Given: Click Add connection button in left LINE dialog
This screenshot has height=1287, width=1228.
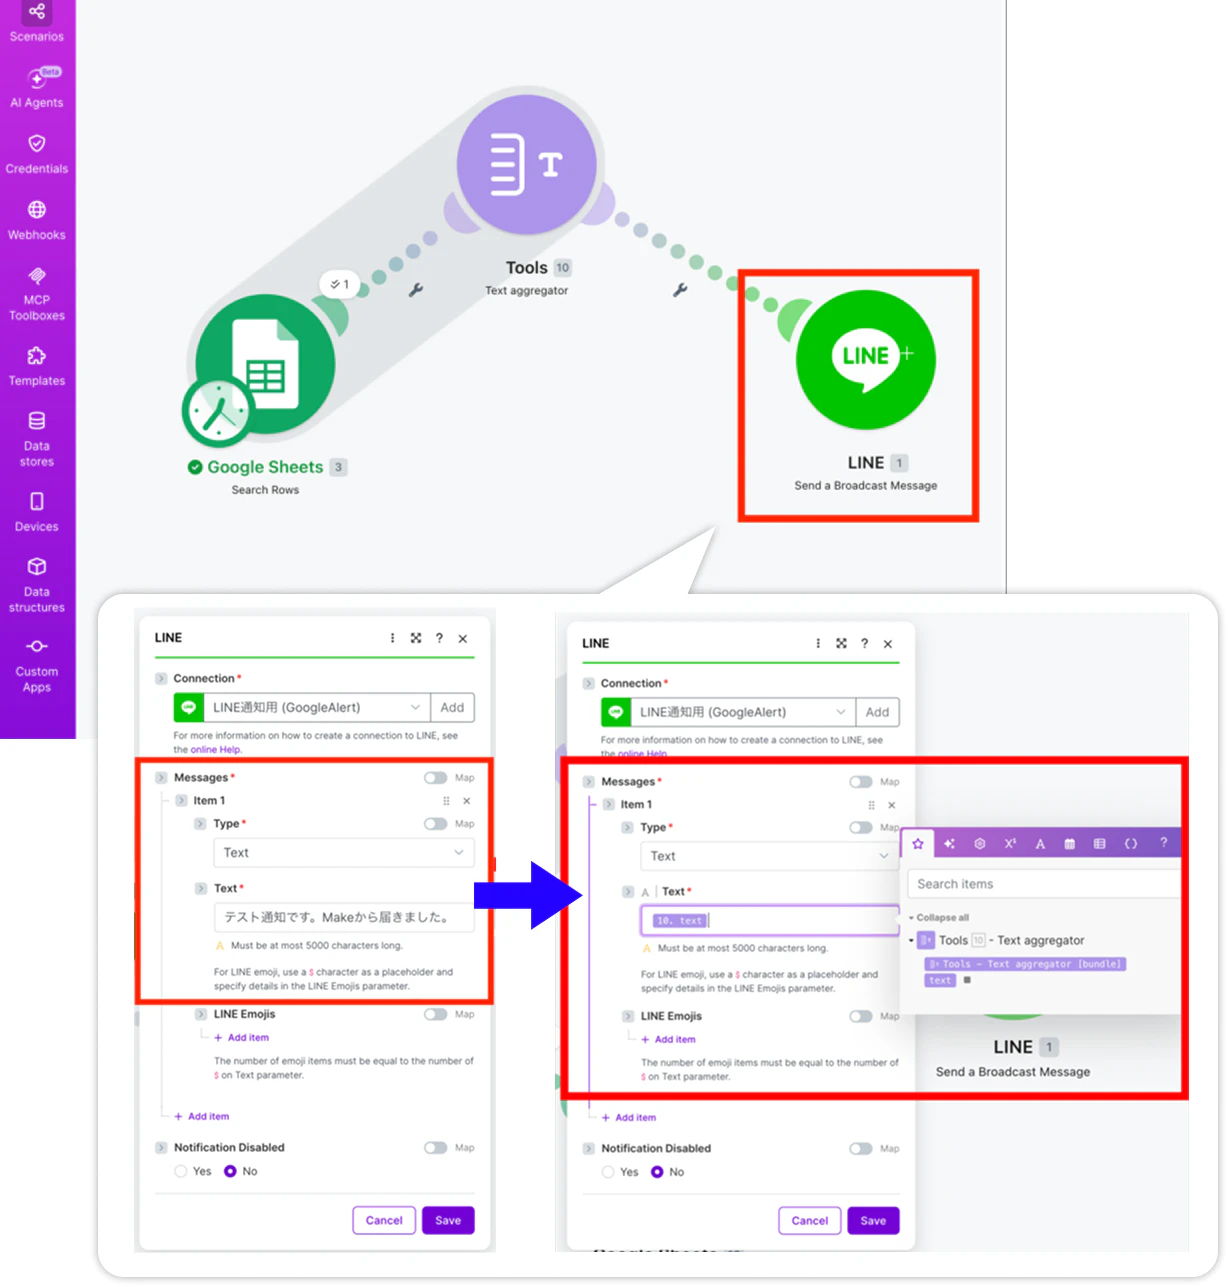Looking at the screenshot, I should (453, 708).
